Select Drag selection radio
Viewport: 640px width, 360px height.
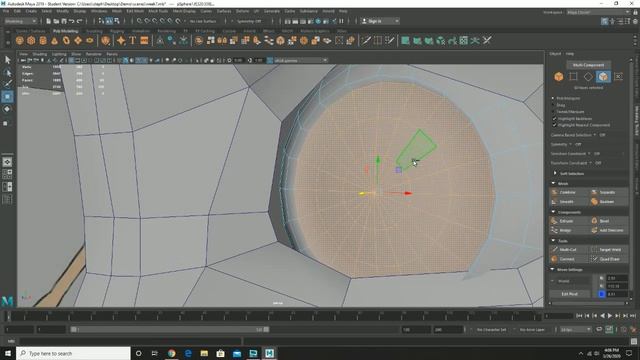click(553, 105)
